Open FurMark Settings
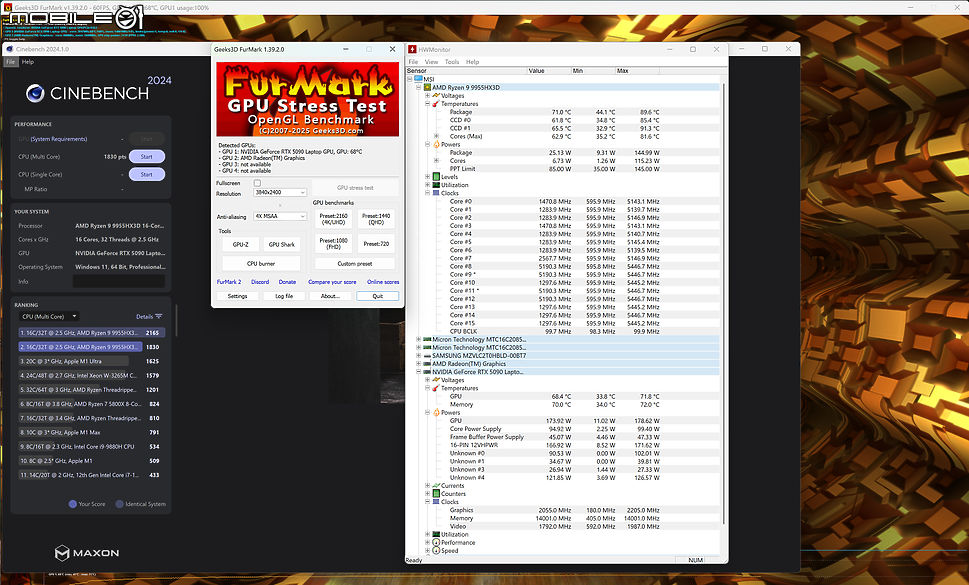969x585 pixels. click(x=237, y=296)
